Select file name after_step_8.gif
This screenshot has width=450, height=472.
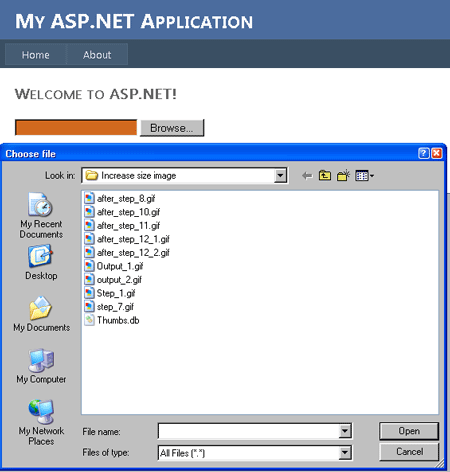coord(126,199)
